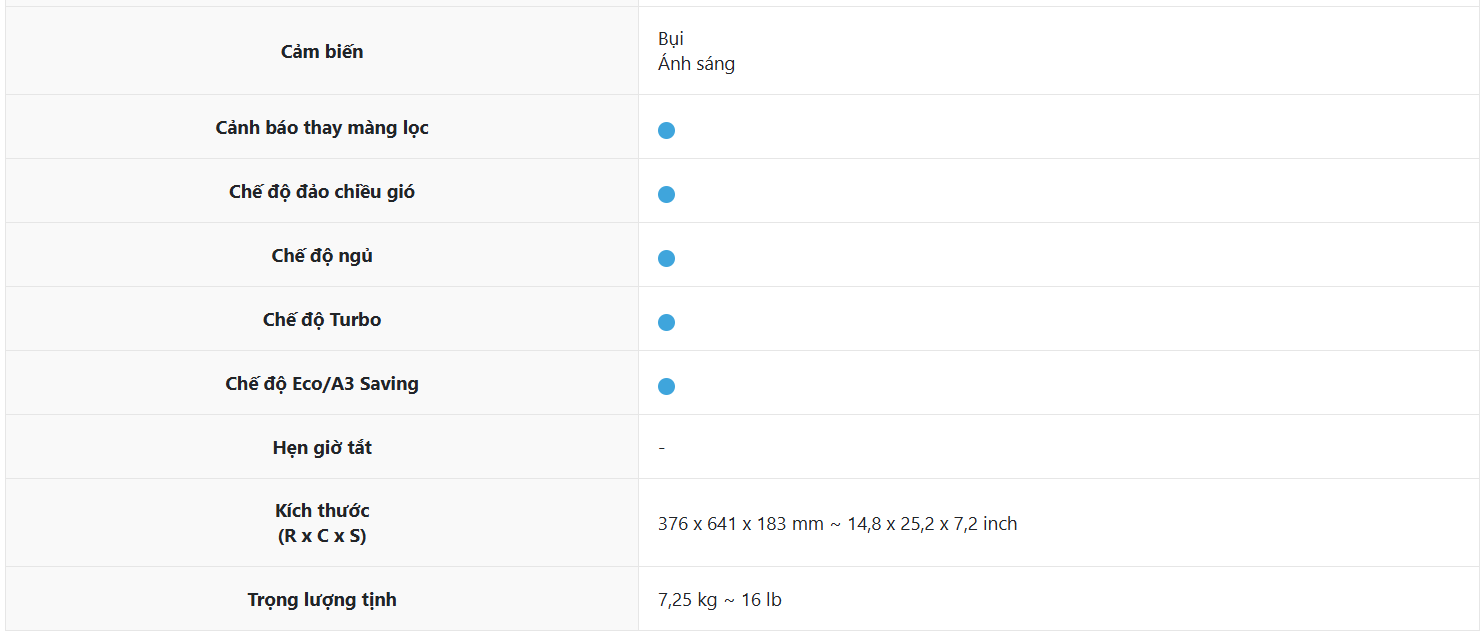Click the (R x C x S) sub-label
Viewport: 1482px width, 632px height.
coord(322,536)
